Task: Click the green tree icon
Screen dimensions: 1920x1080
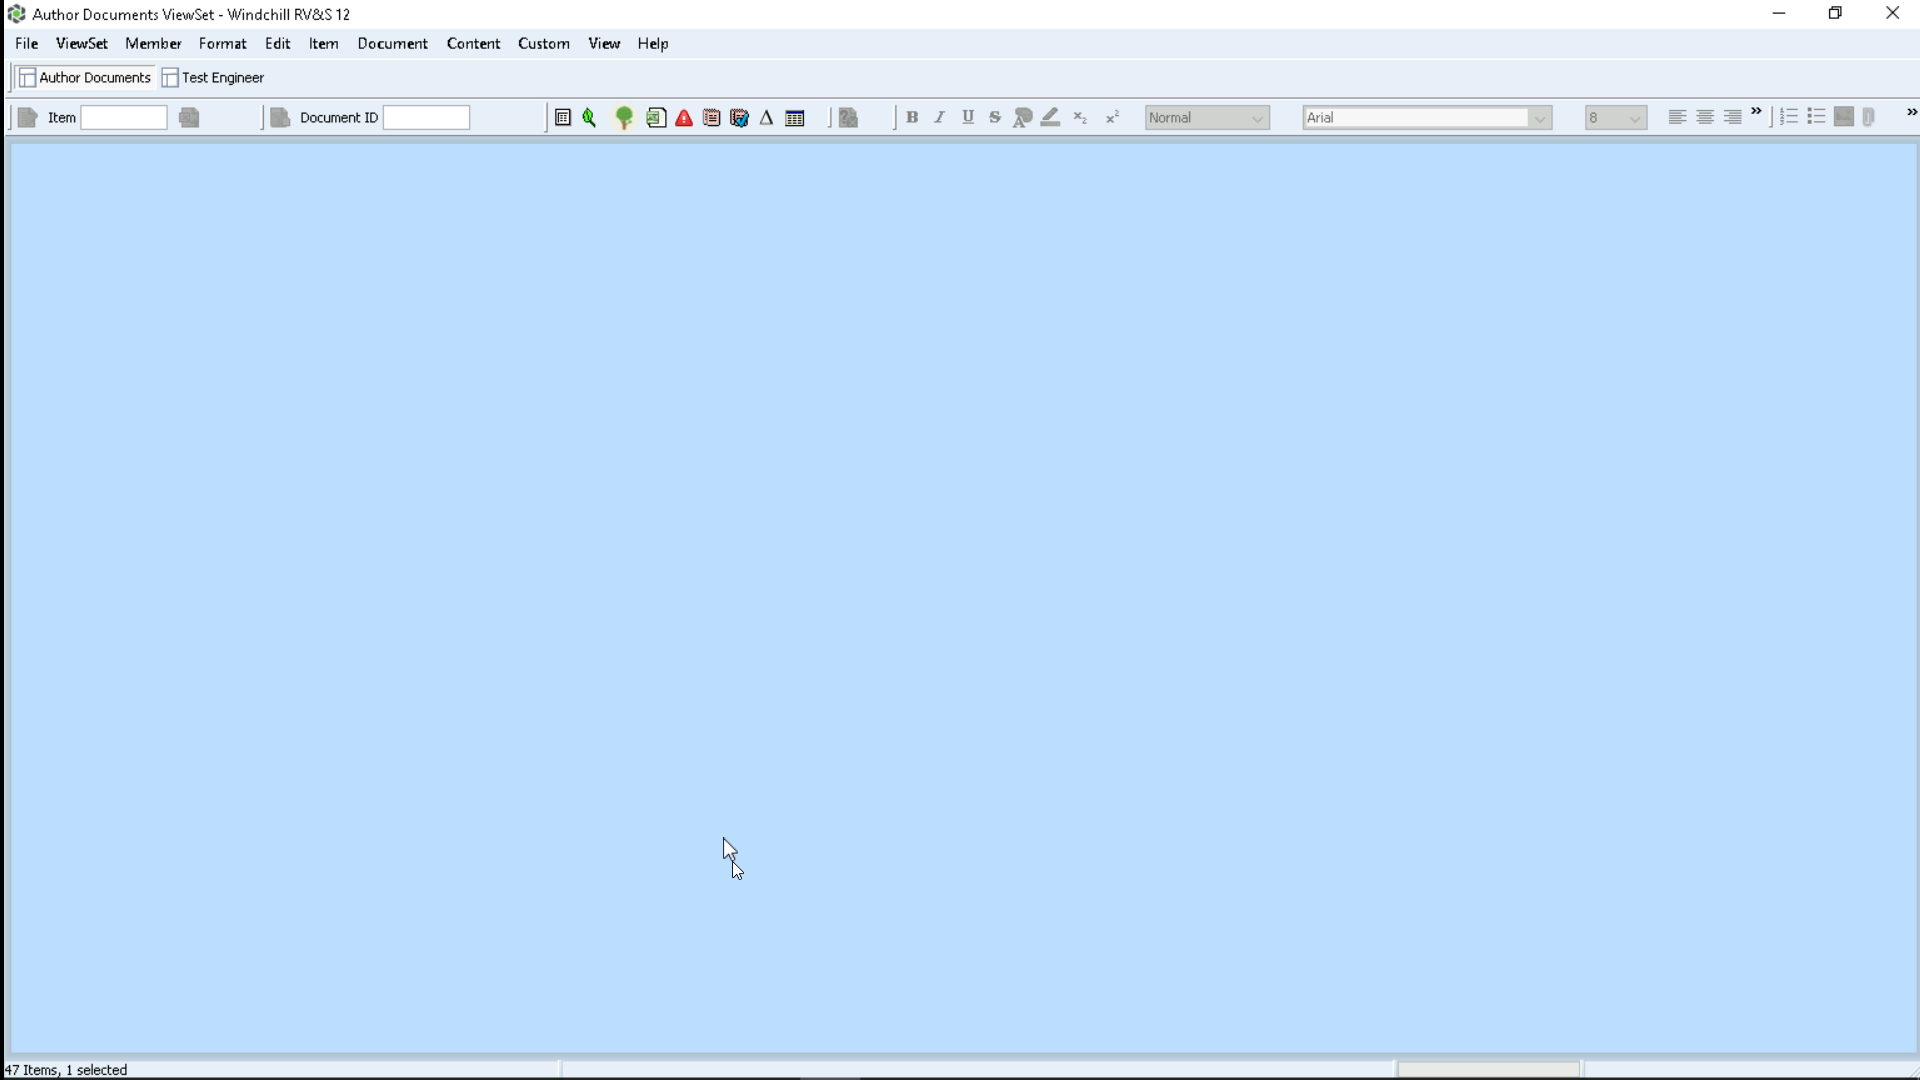Action: point(624,118)
